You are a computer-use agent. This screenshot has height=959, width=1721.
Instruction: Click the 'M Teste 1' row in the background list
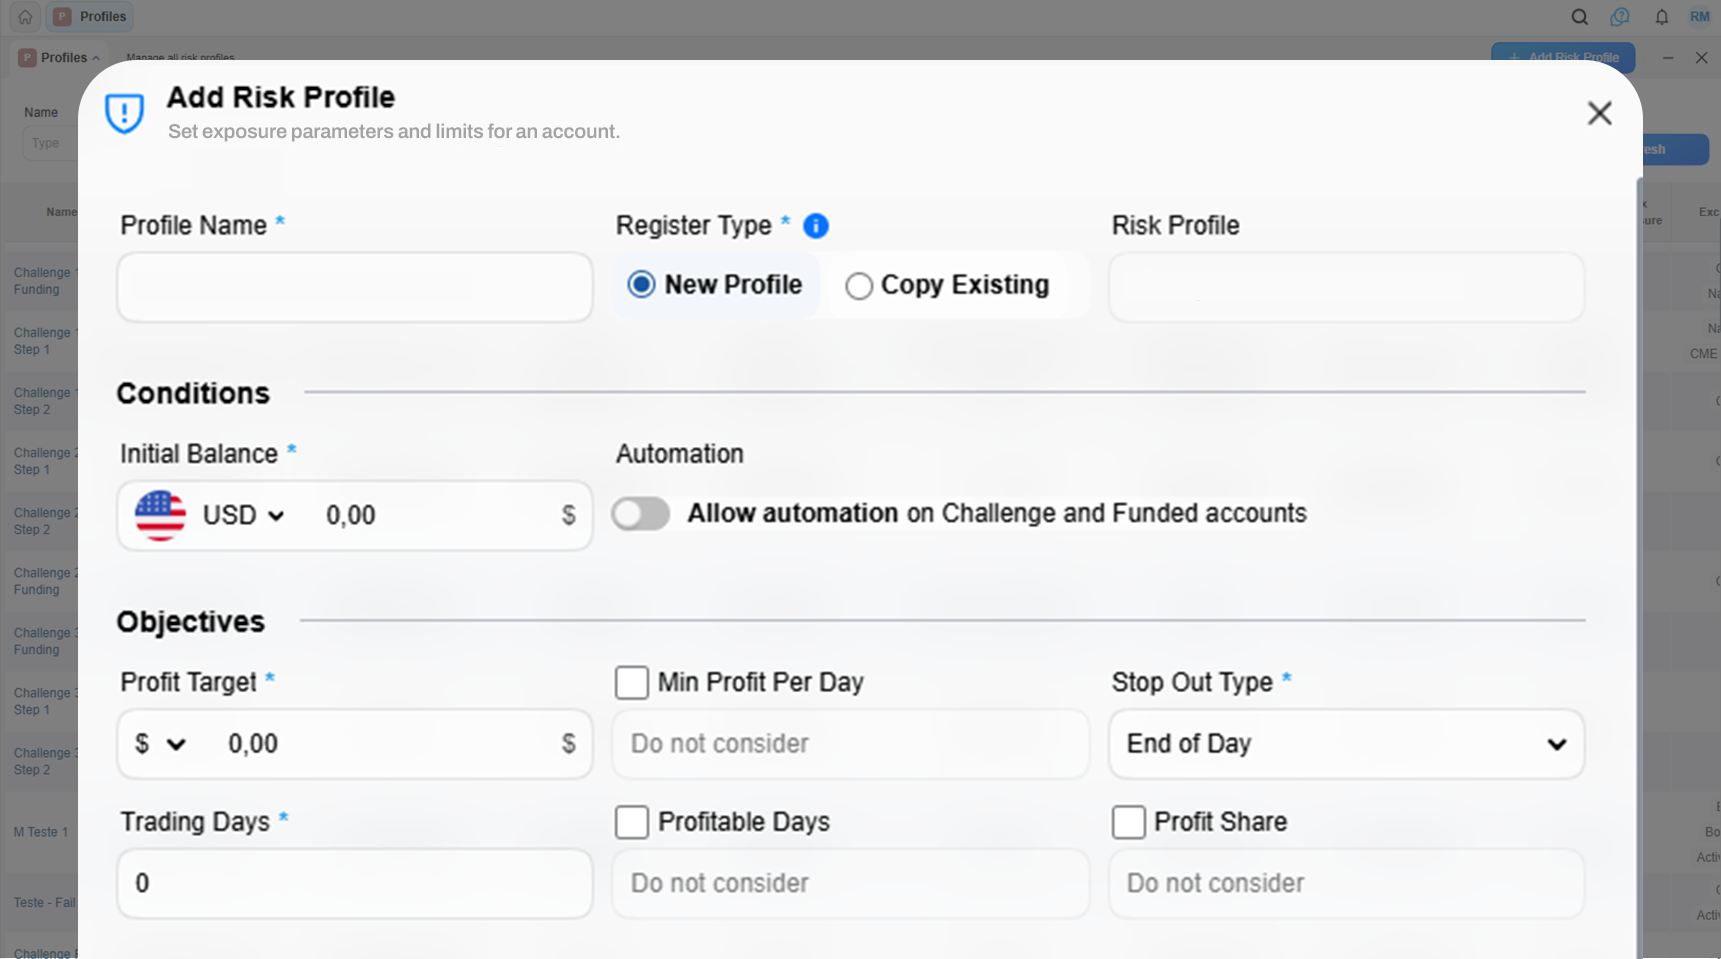(x=41, y=832)
